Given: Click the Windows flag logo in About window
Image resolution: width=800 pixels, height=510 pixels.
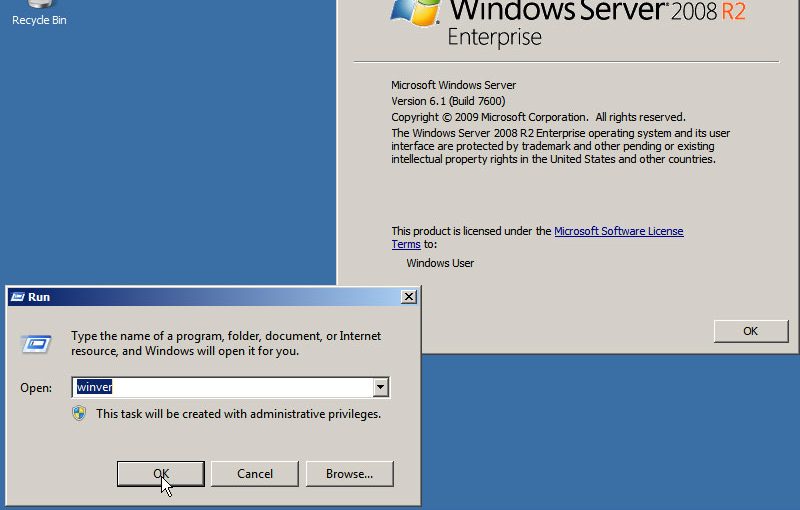Looking at the screenshot, I should coord(415,12).
